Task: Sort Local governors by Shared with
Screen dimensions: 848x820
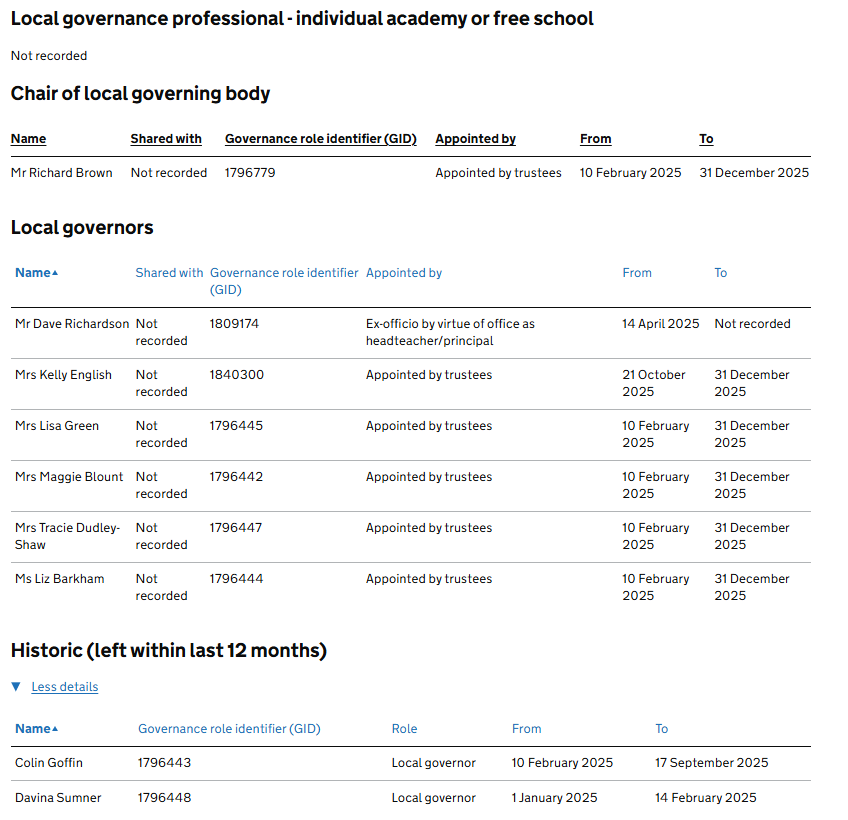Action: pos(169,273)
